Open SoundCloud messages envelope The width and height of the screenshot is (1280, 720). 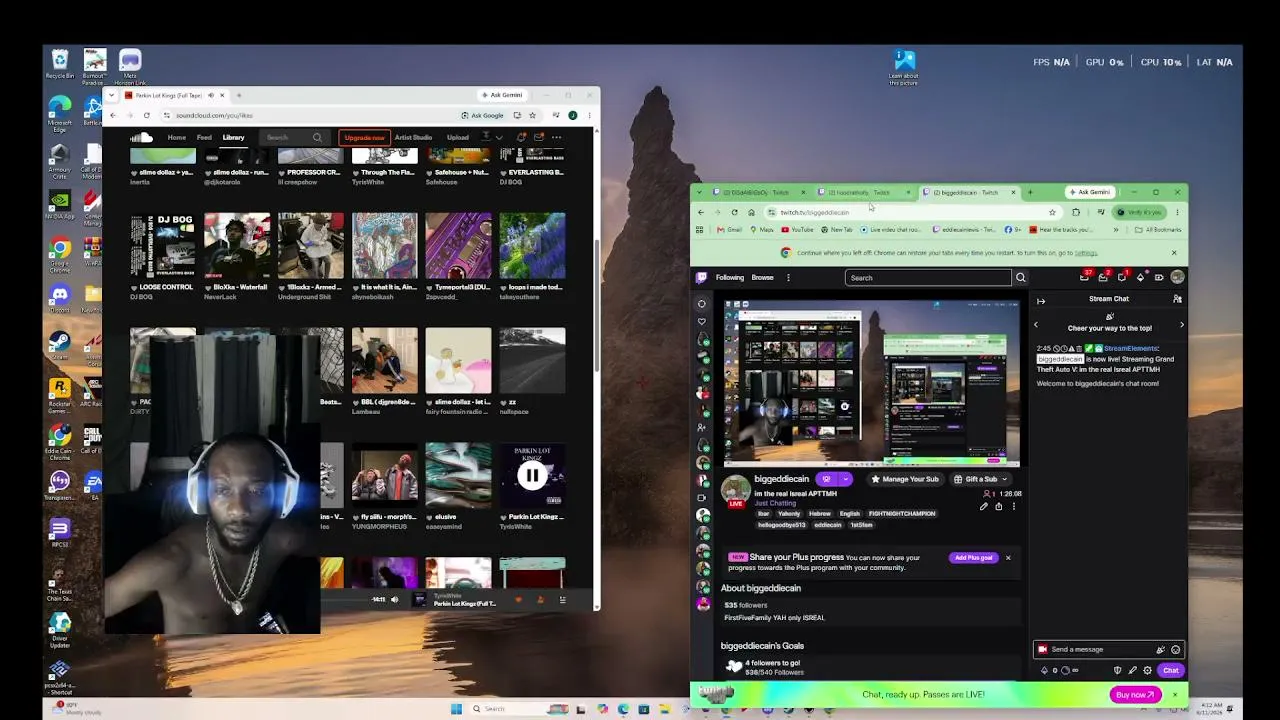click(x=538, y=137)
